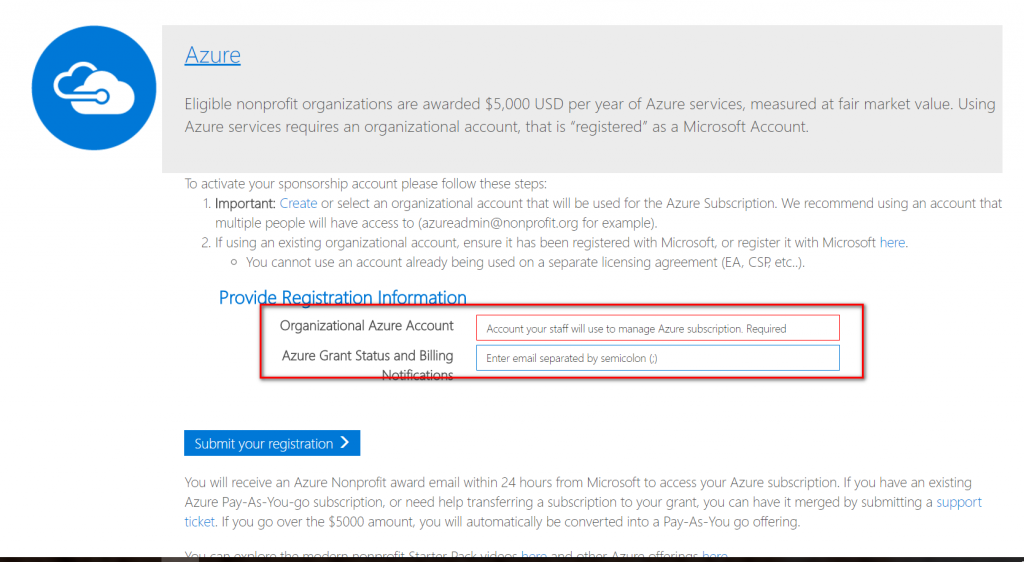This screenshot has width=1024, height=562.
Task: Open the Azure heading link
Action: pos(212,55)
